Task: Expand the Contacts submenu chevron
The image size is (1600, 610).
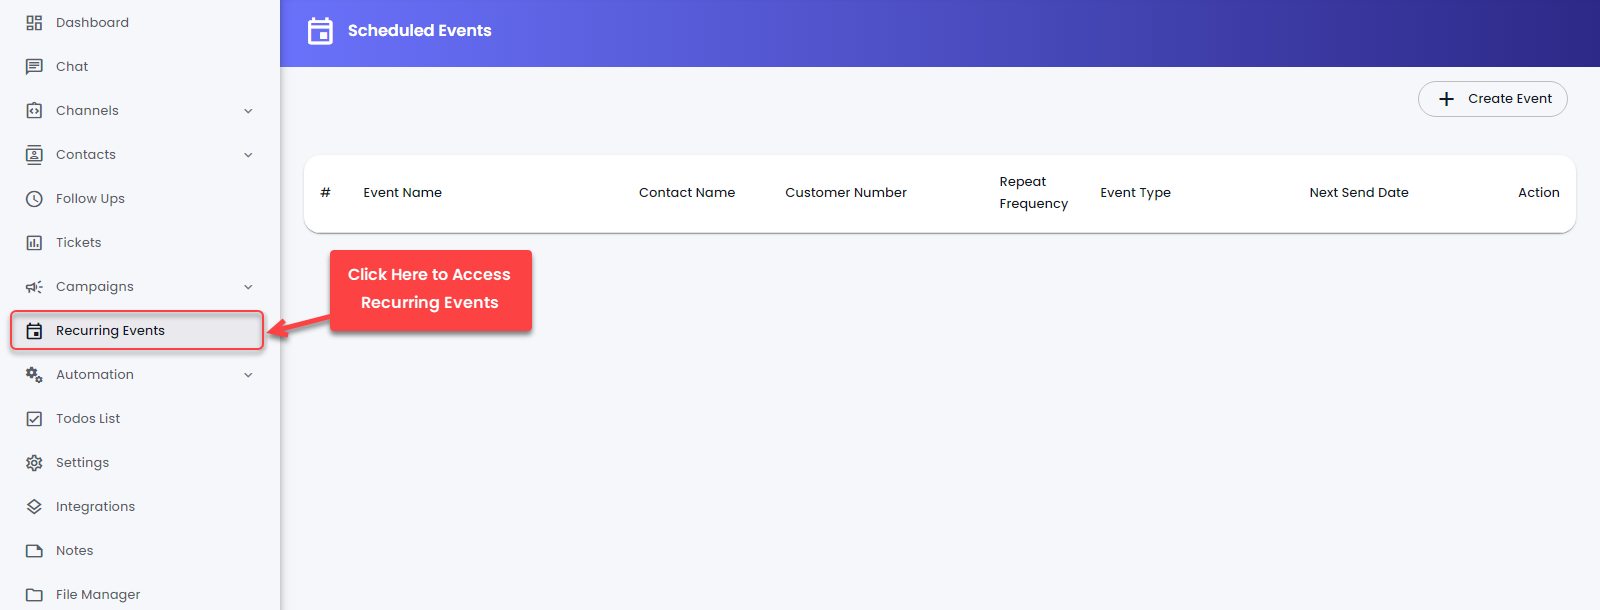Action: pyautogui.click(x=248, y=155)
